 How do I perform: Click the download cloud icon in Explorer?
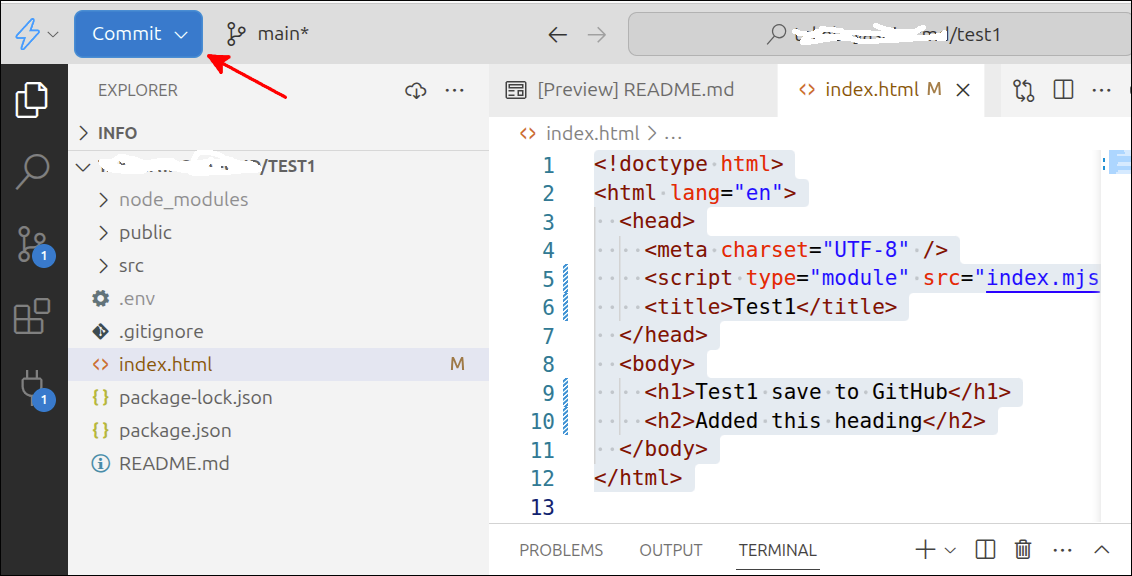(x=416, y=90)
